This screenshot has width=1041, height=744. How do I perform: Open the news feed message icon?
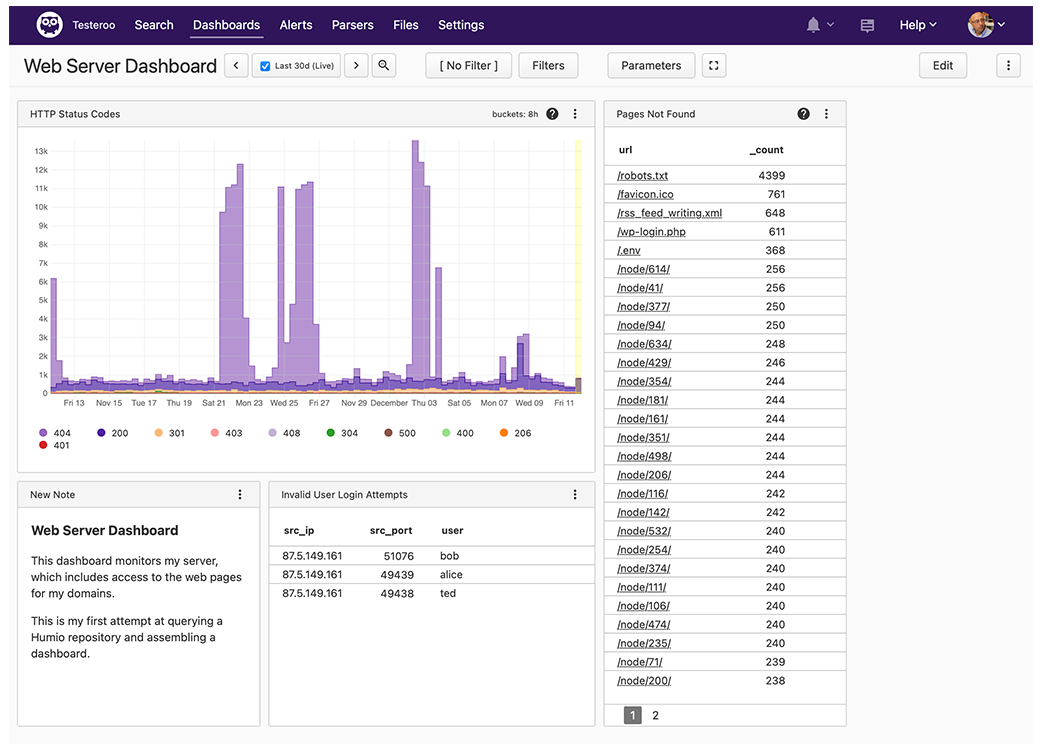pos(867,25)
